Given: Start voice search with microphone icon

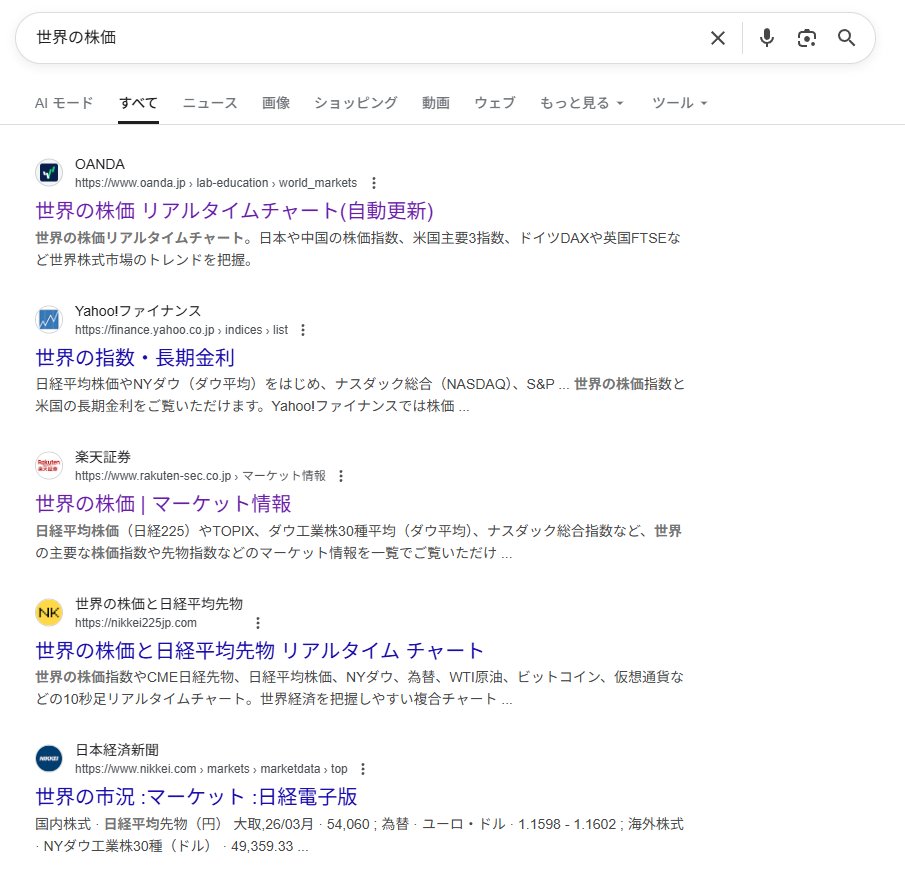Looking at the screenshot, I should (x=766, y=38).
